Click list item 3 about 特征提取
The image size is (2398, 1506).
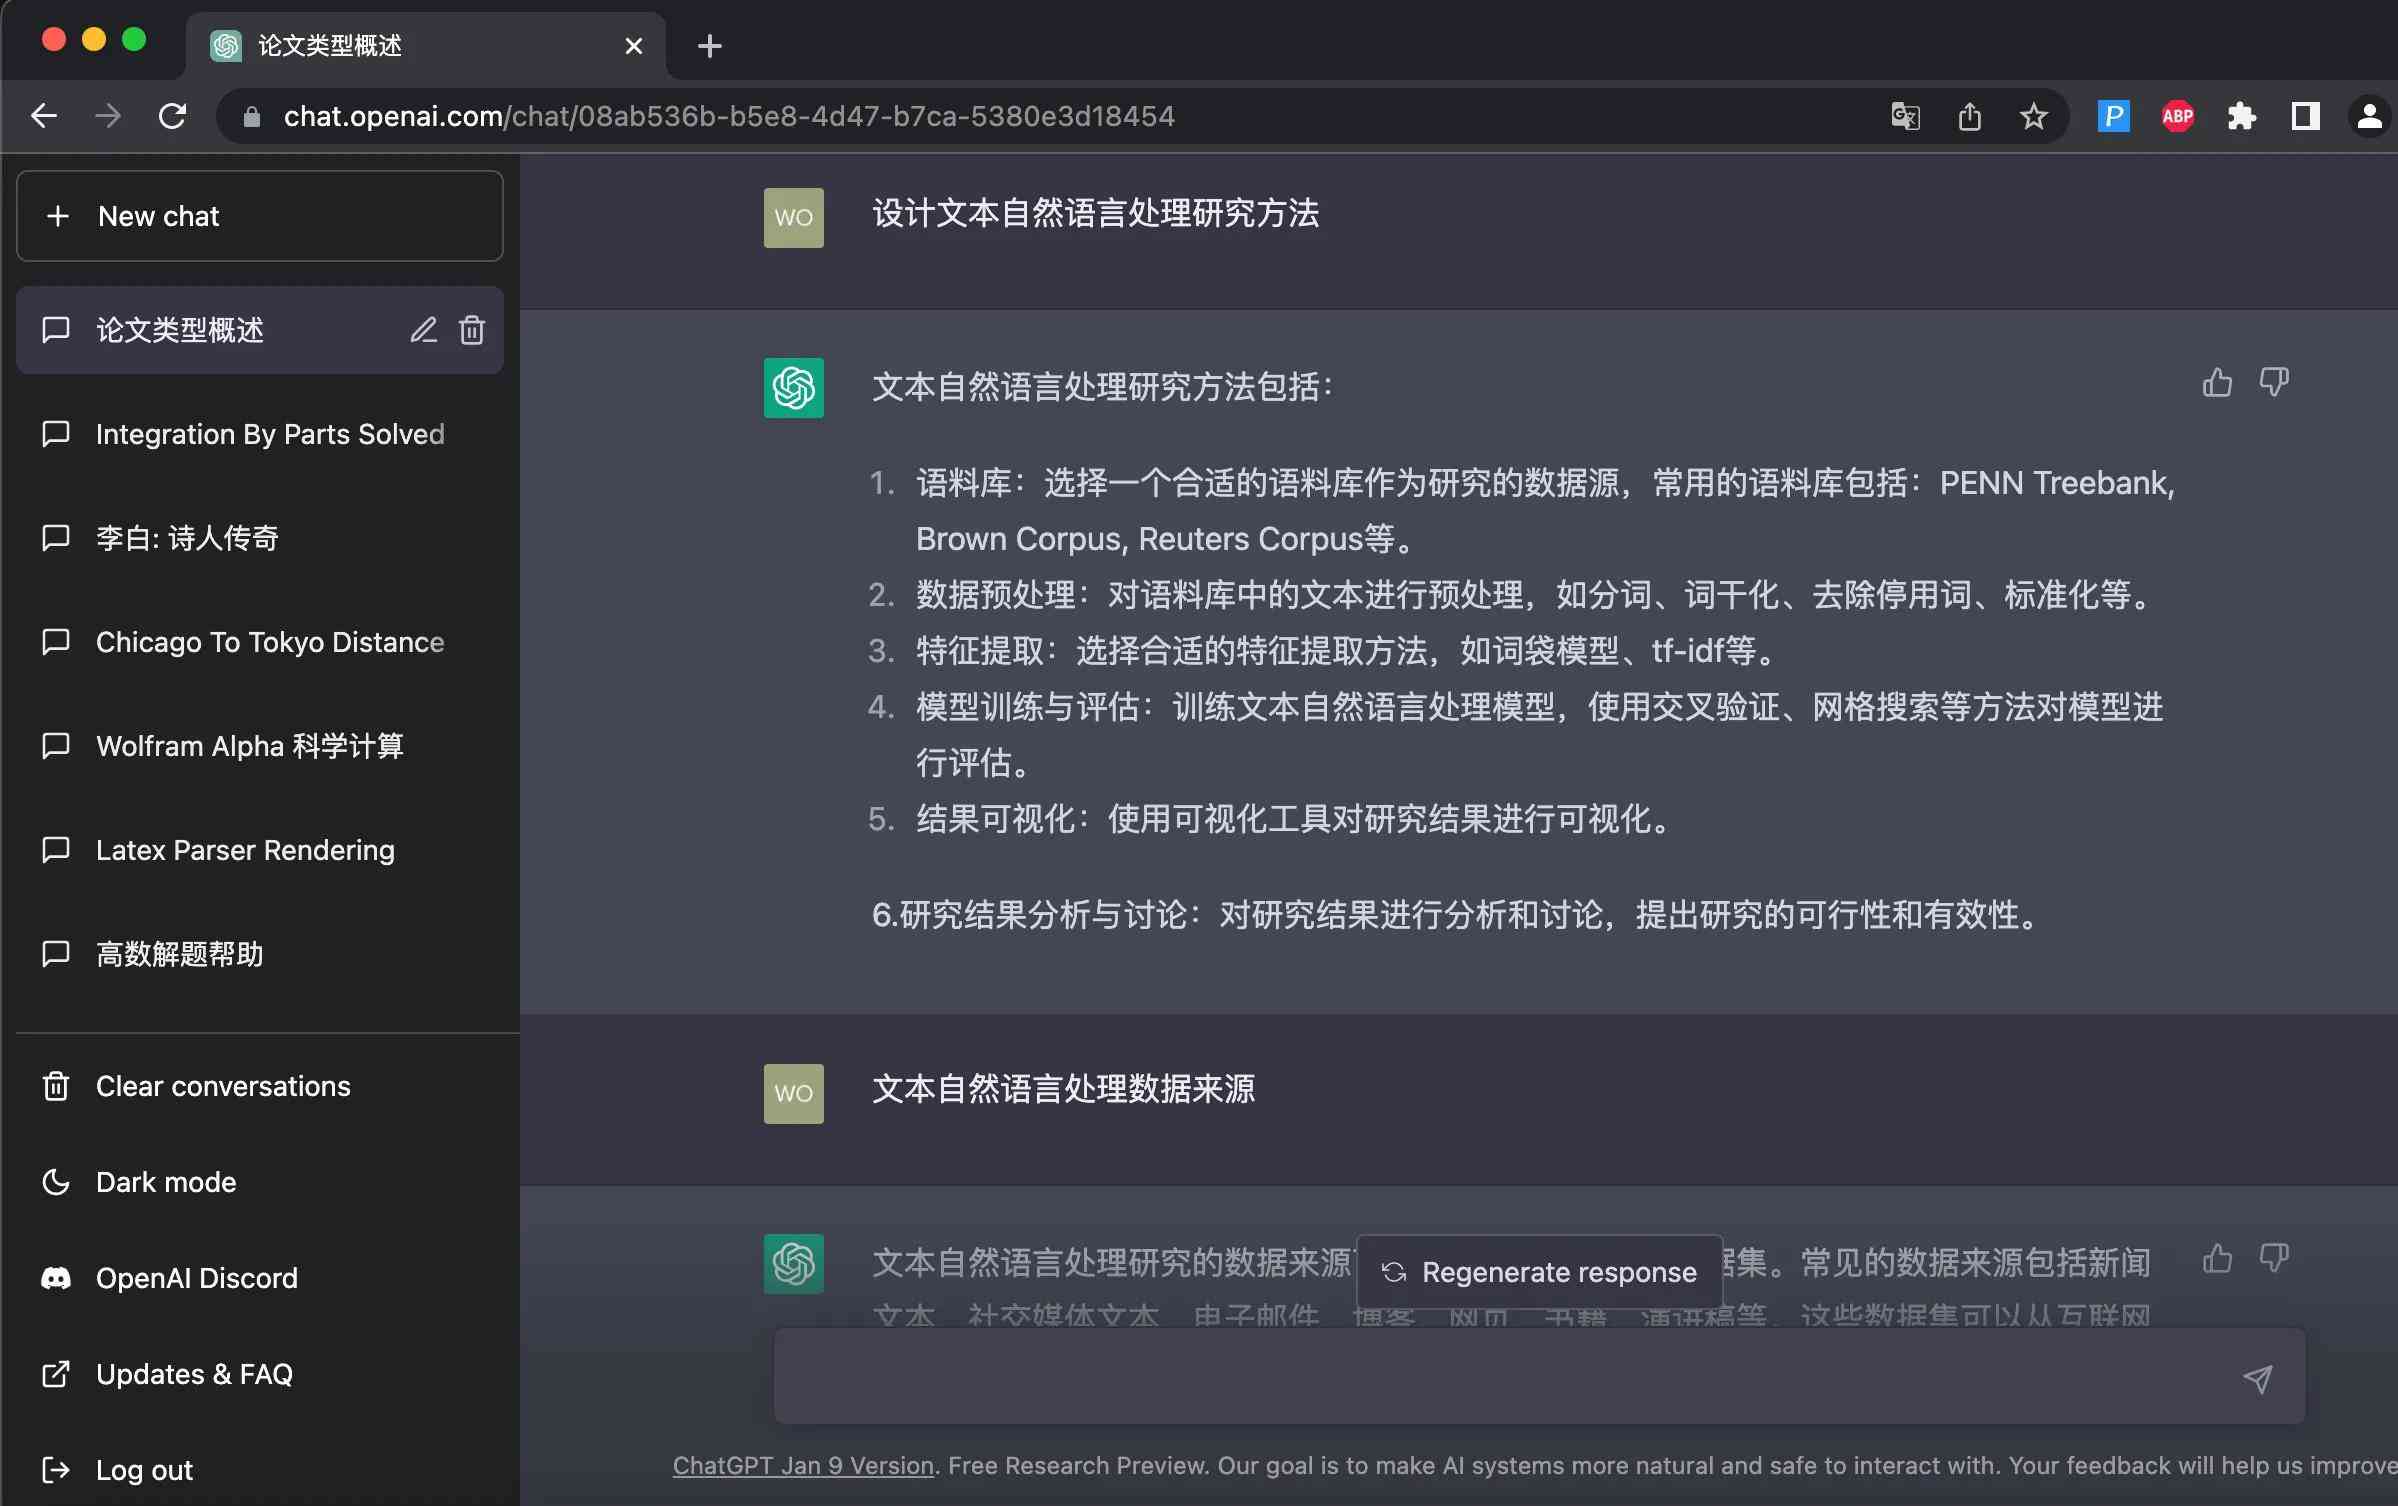click(1346, 651)
